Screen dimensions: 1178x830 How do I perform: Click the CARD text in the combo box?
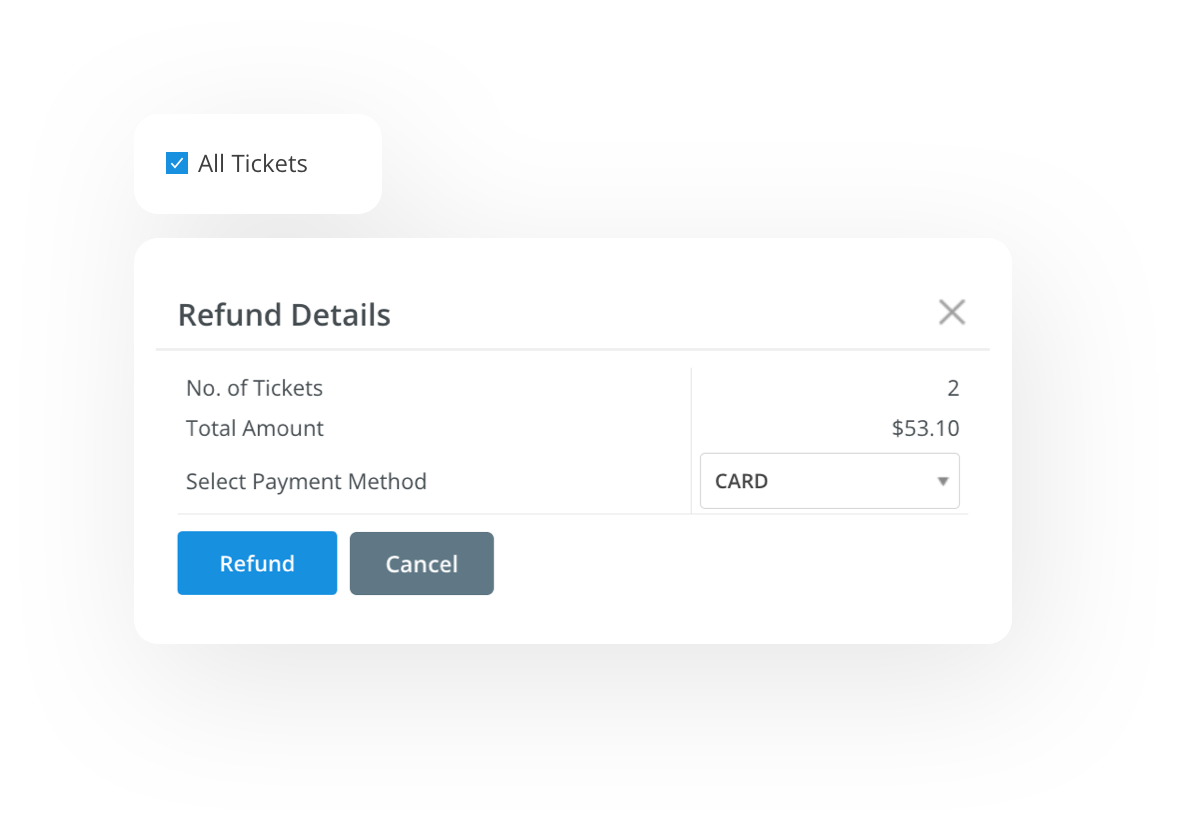[741, 481]
